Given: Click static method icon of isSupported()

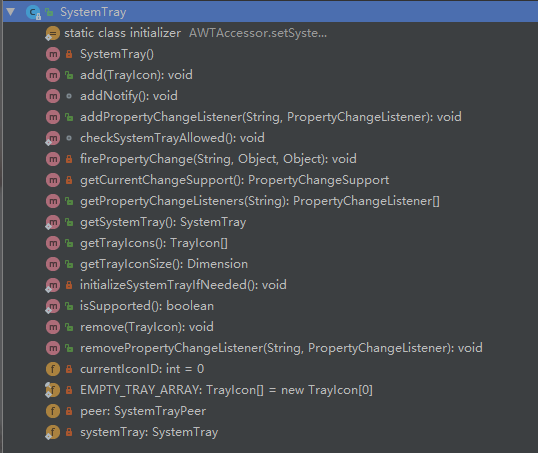Looking at the screenshot, I should click(52, 306).
